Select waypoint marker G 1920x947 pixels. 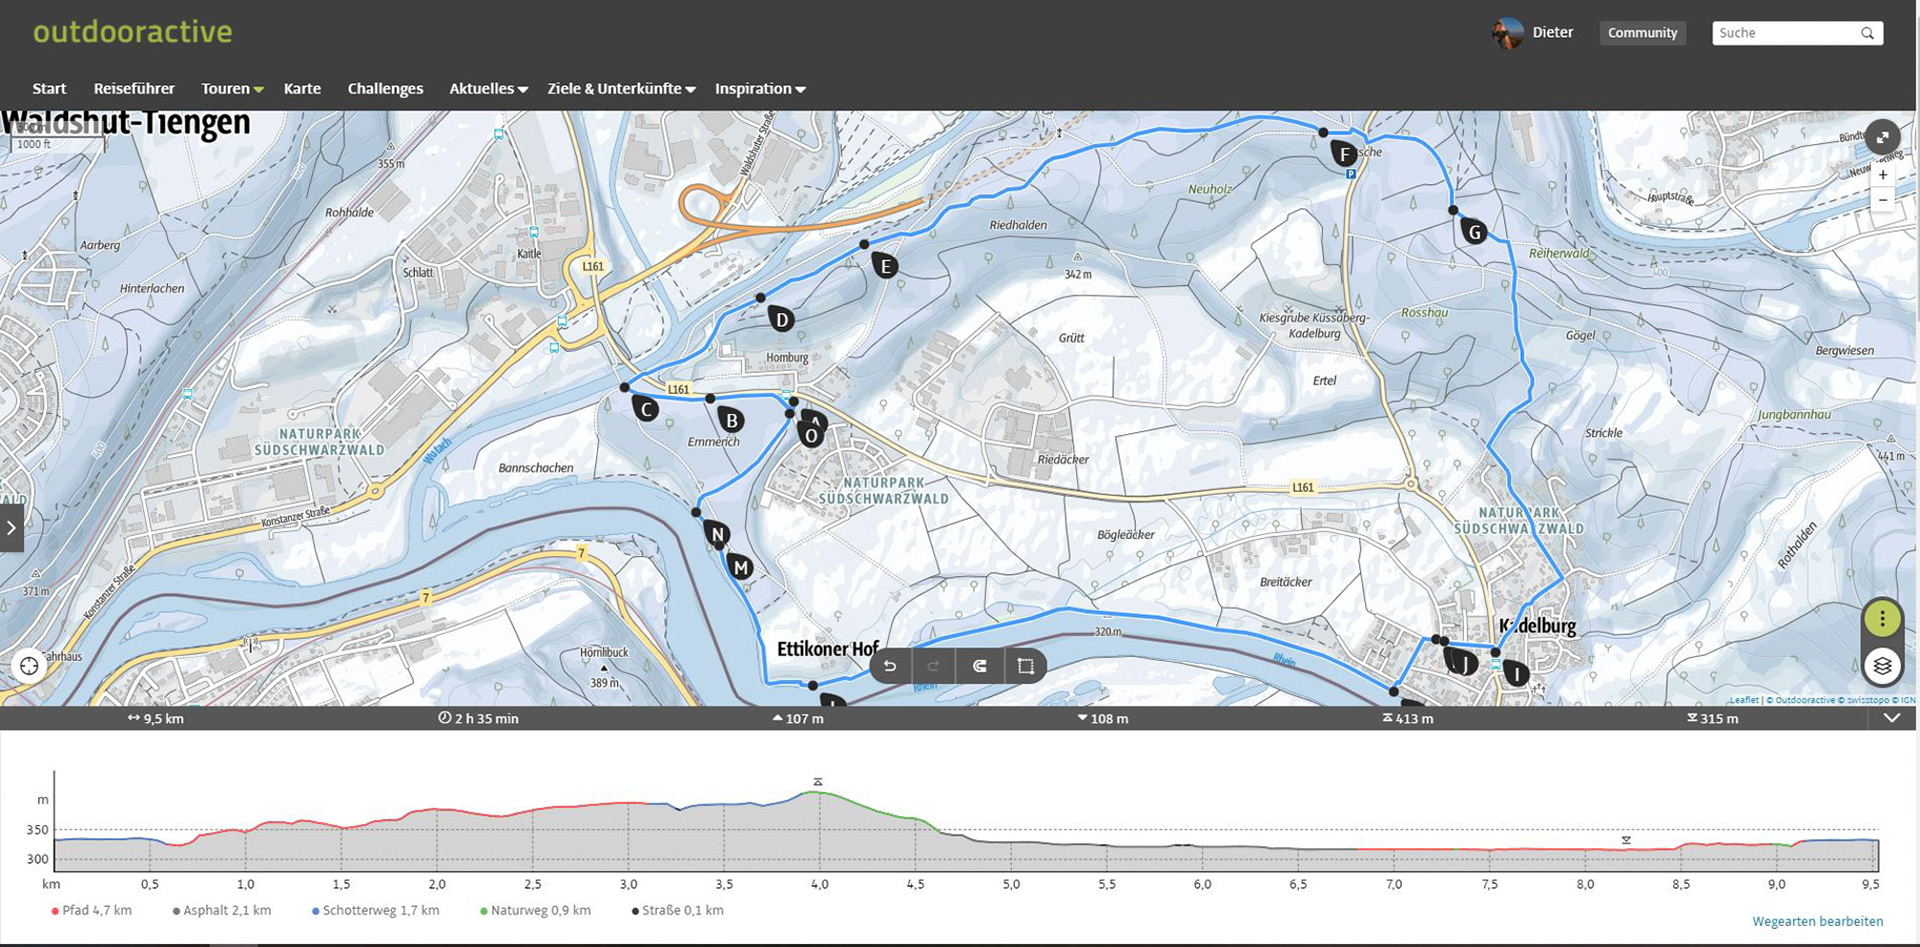coord(1474,232)
